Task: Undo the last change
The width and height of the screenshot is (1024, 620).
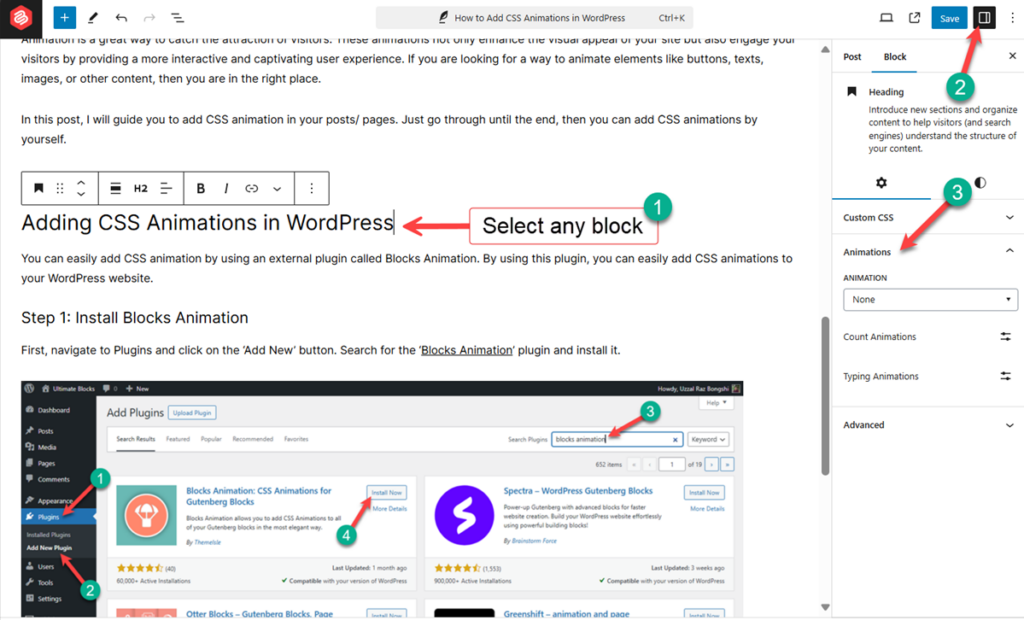Action: tap(121, 18)
